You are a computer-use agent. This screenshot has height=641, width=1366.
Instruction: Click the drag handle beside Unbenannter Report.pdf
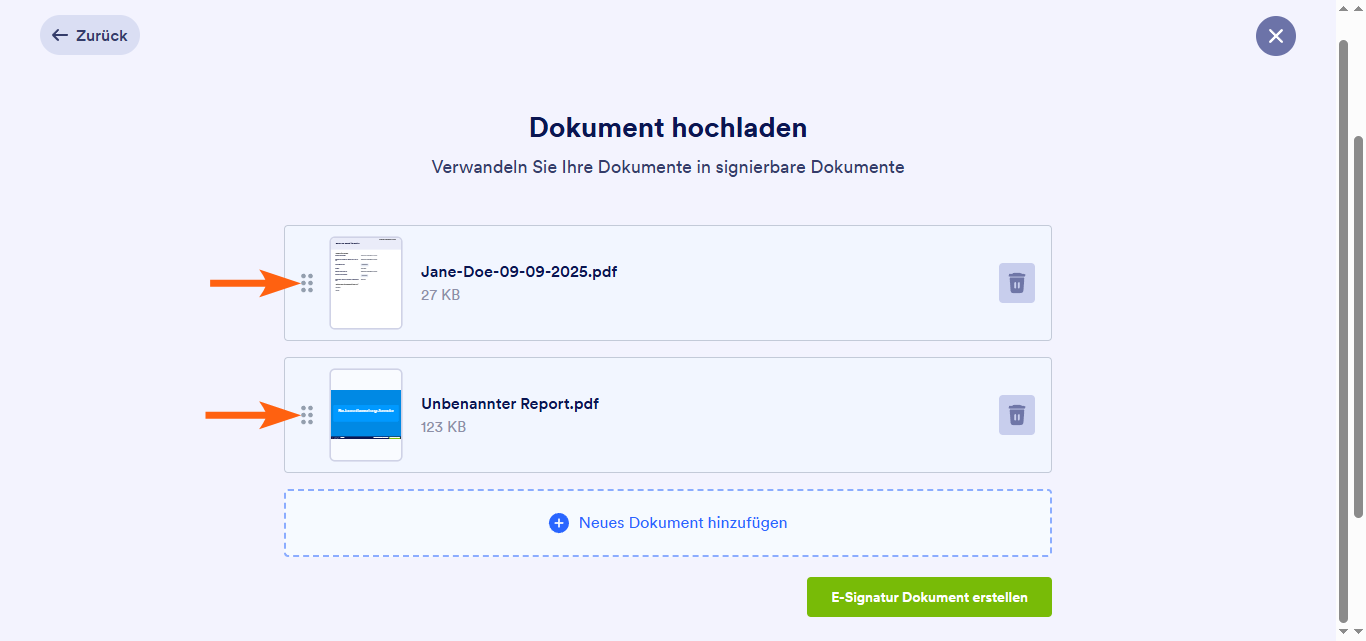308,415
